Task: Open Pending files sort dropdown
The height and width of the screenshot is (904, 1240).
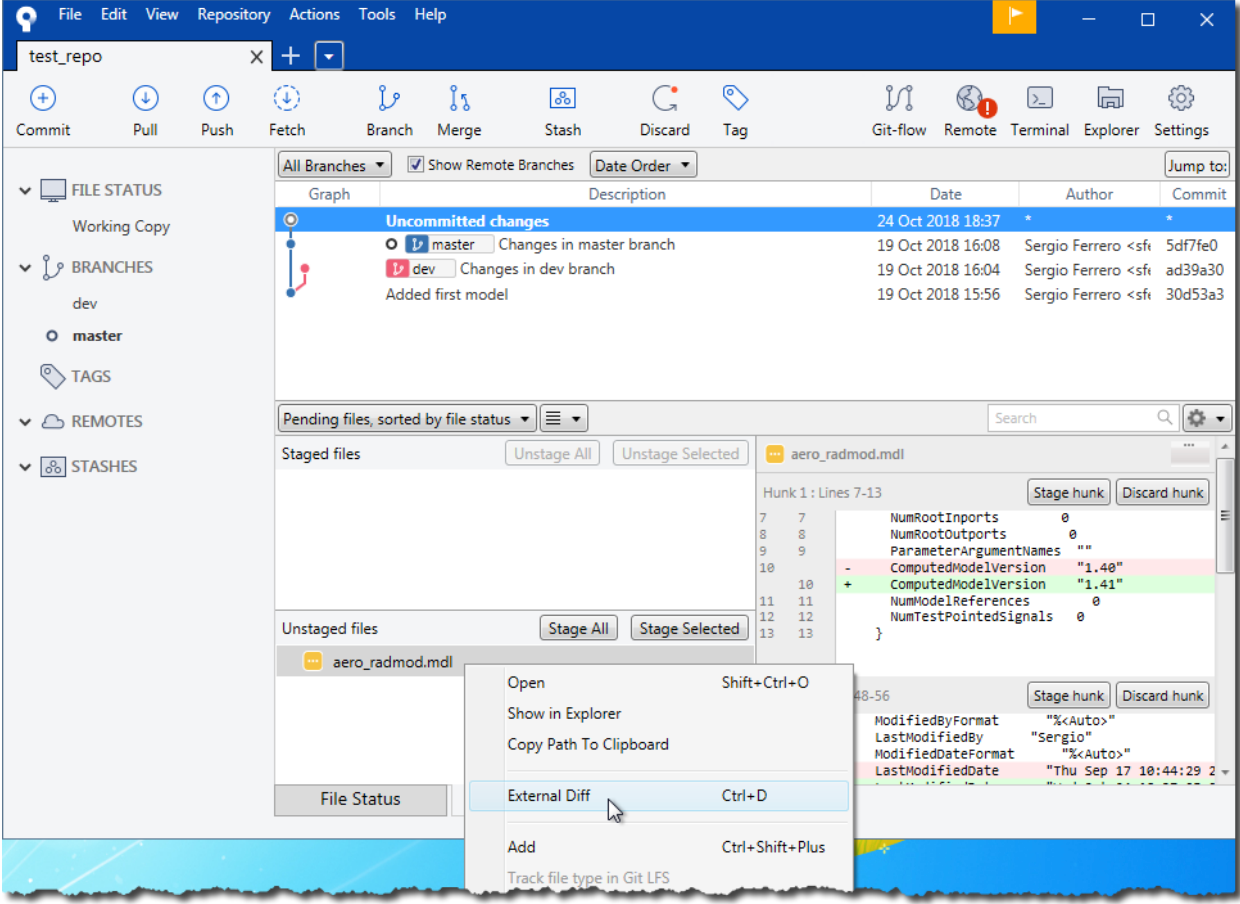Action: [x=407, y=419]
